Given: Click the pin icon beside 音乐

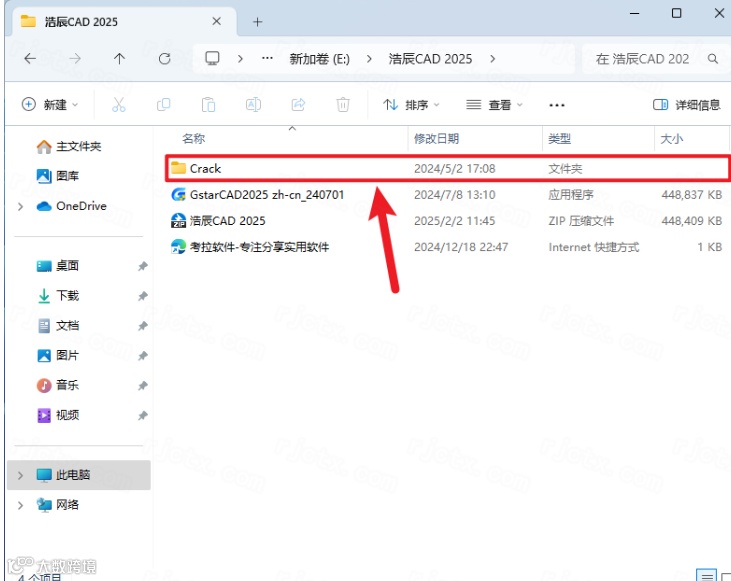Looking at the screenshot, I should tap(143, 386).
